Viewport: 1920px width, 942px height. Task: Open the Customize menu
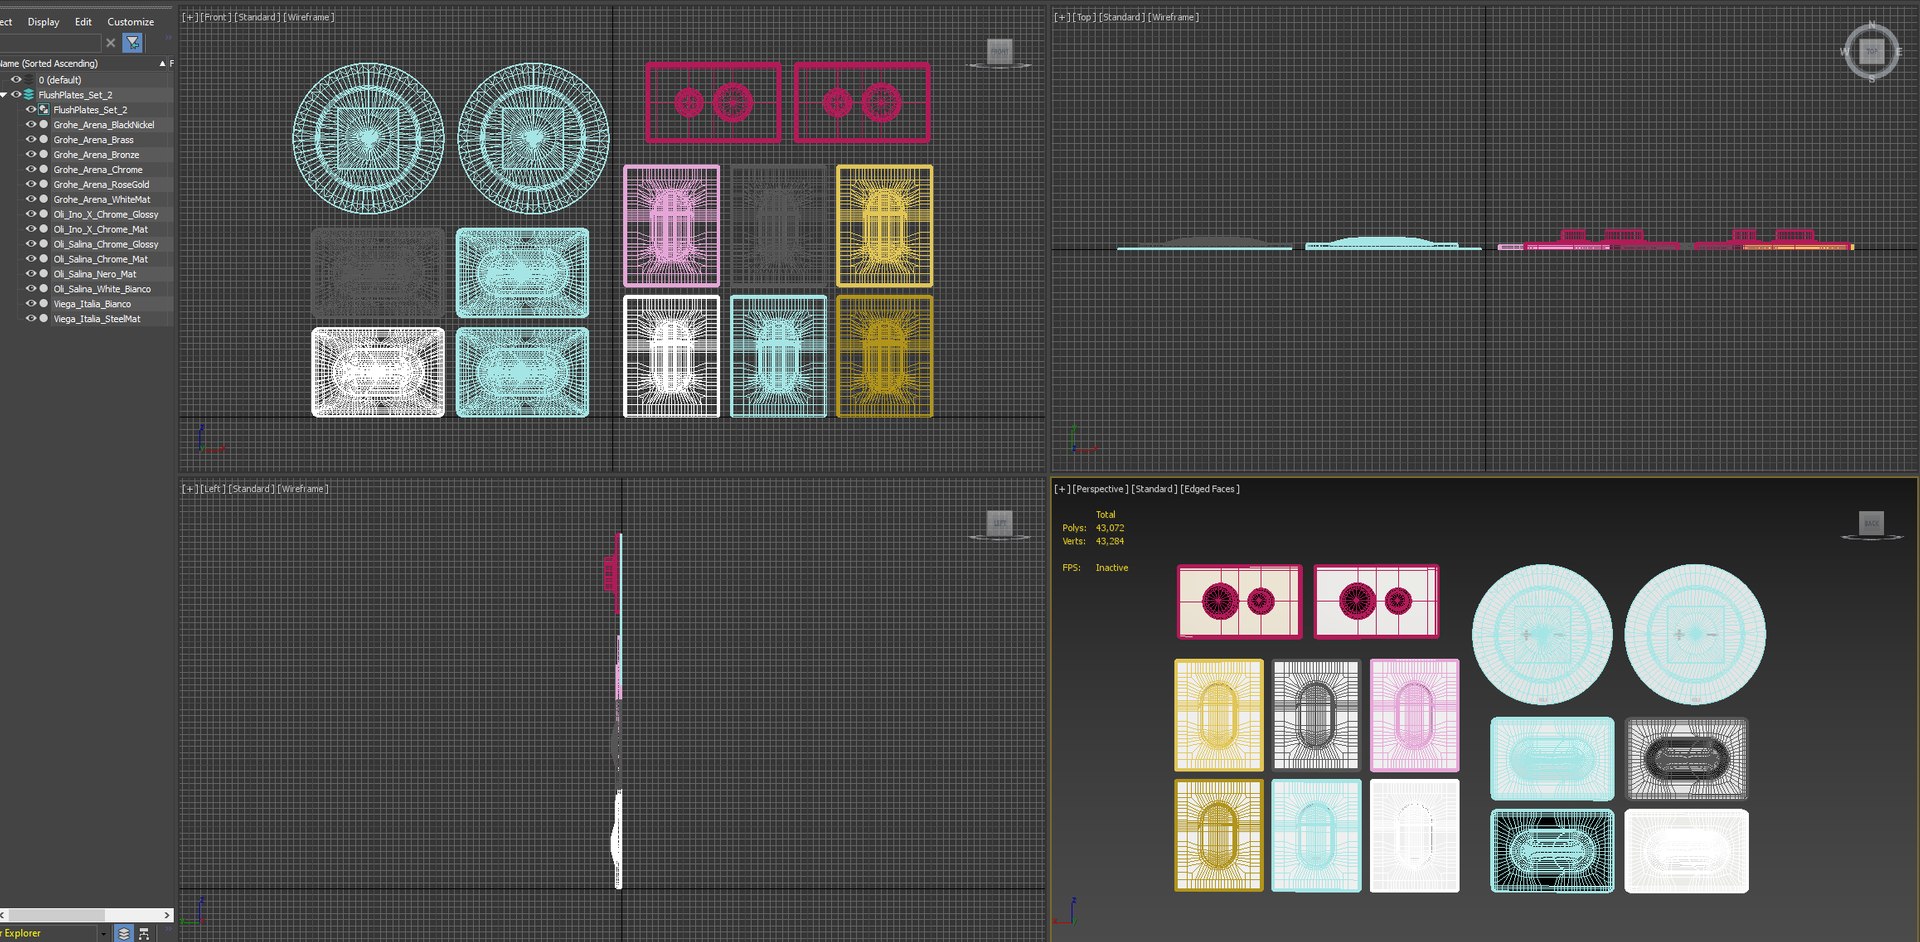click(131, 22)
